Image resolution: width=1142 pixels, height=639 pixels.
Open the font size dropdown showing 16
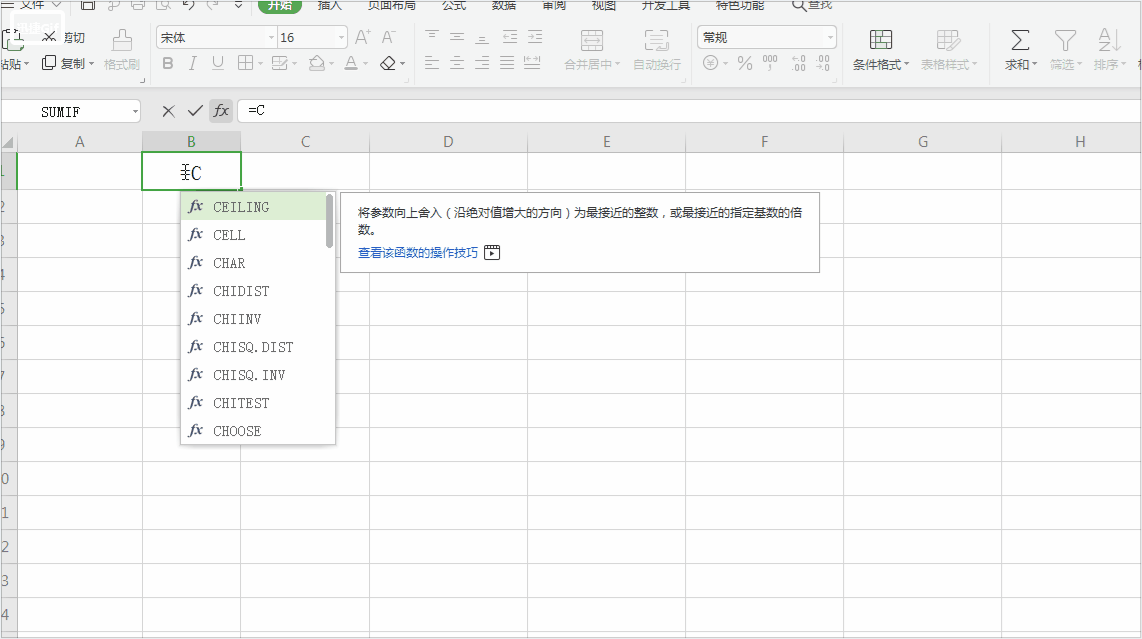coord(341,37)
